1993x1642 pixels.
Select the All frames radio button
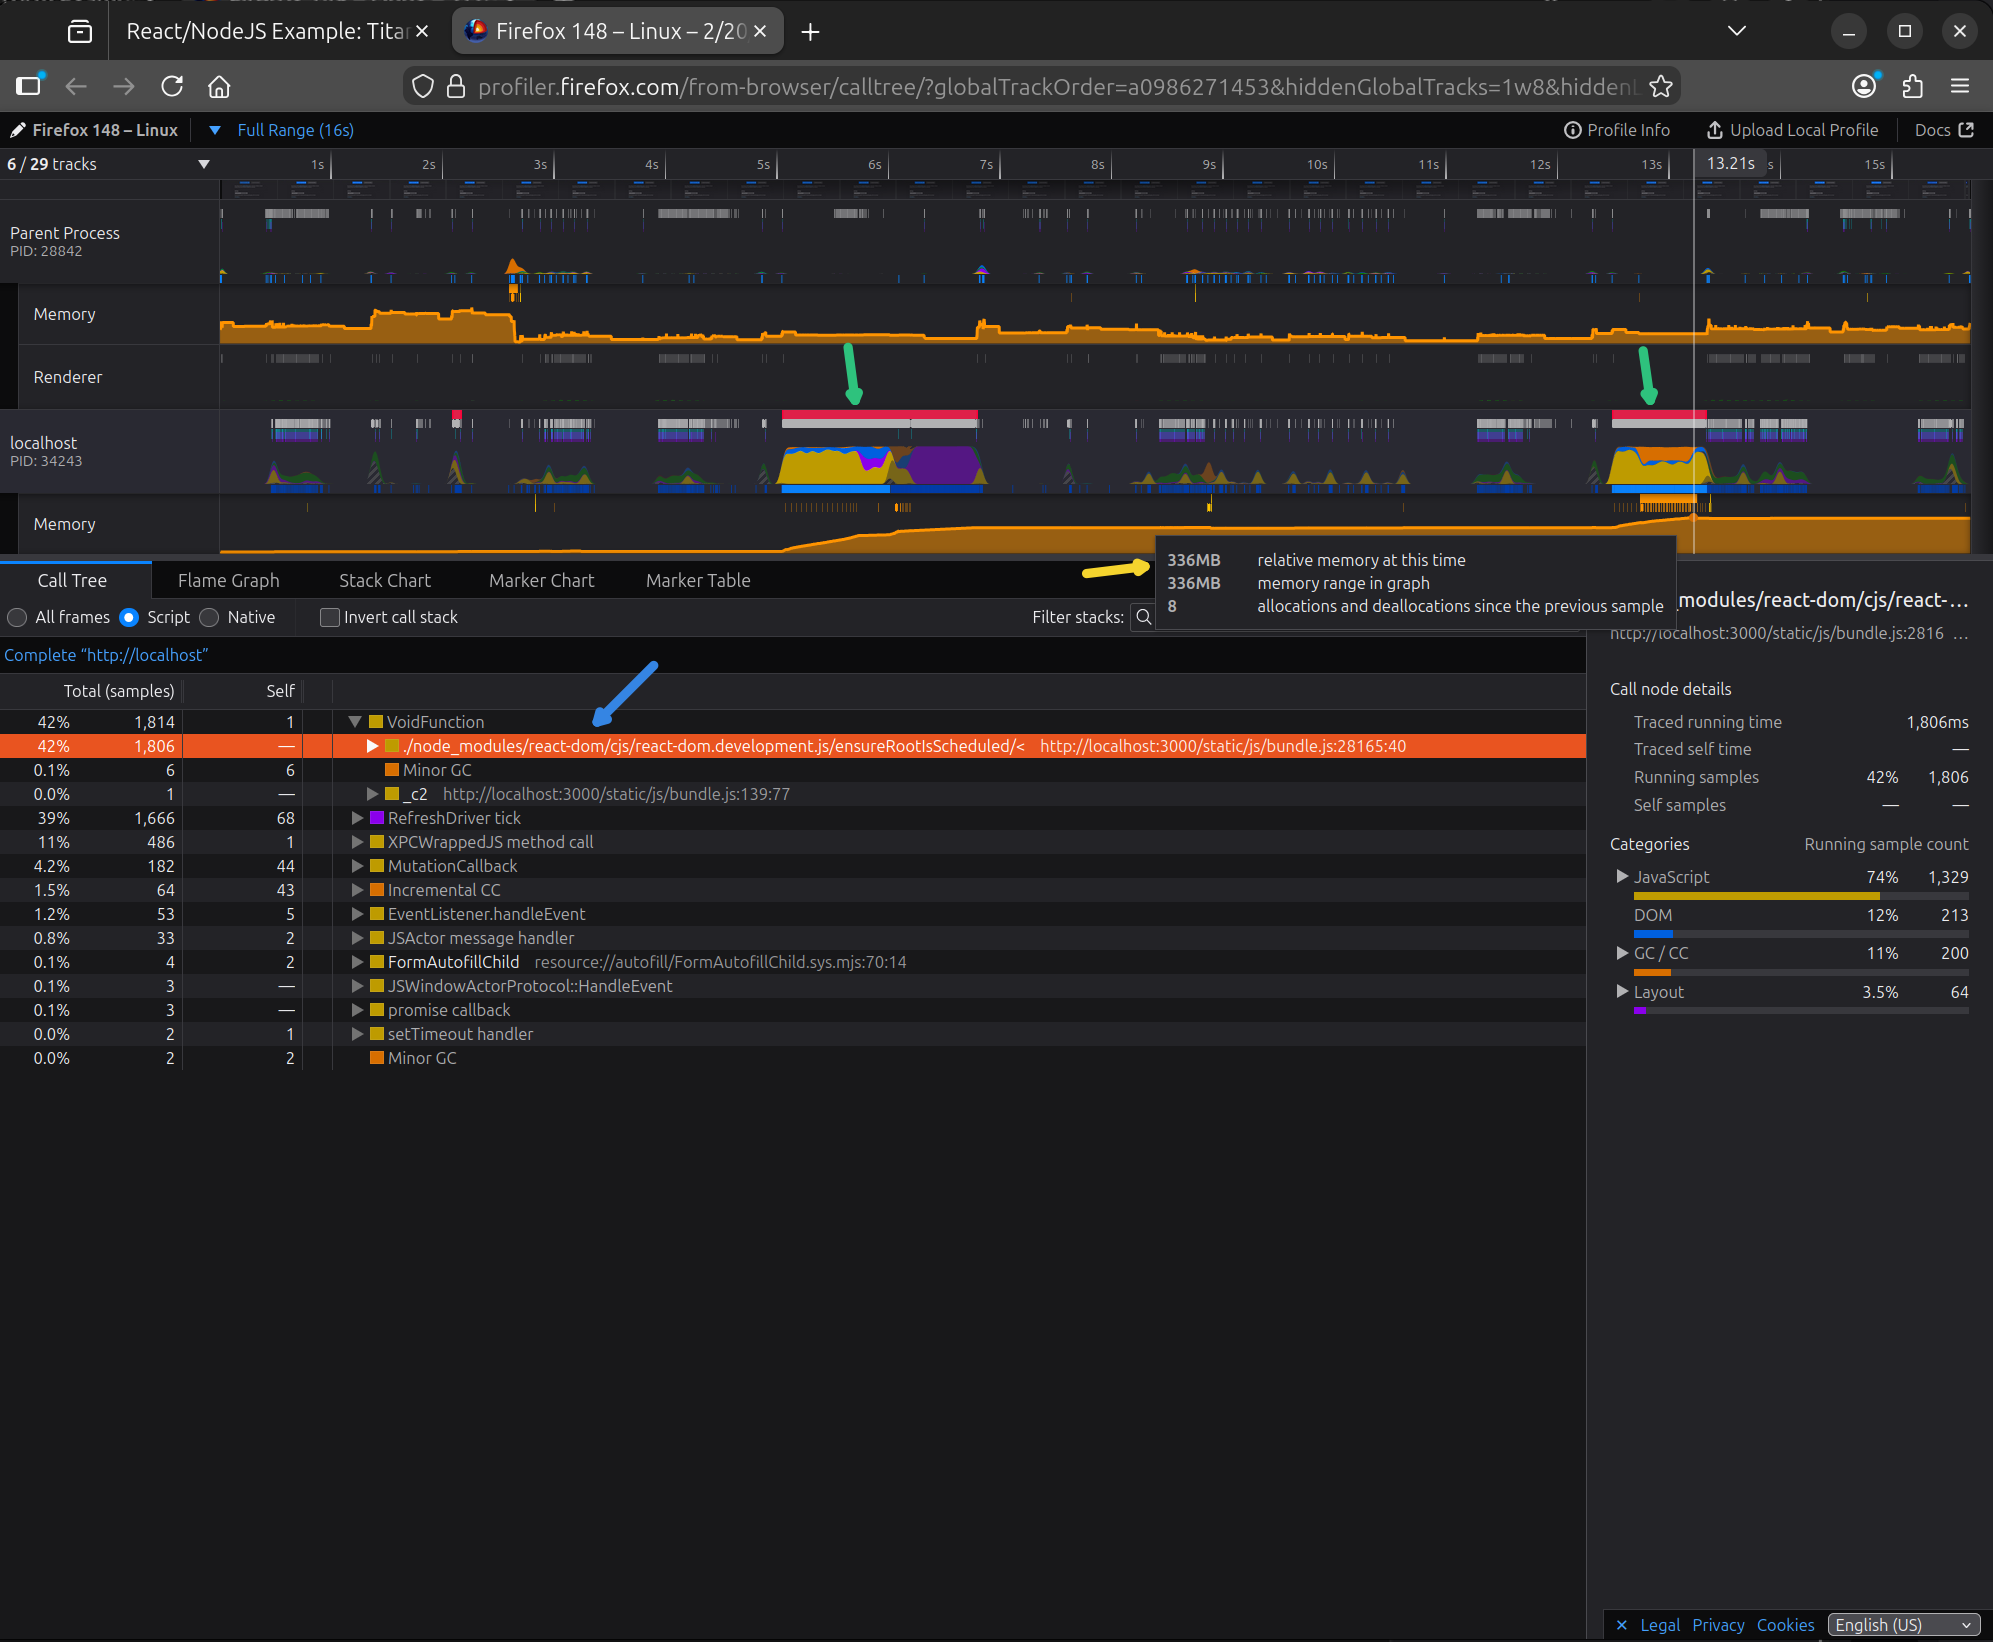pyautogui.click(x=17, y=617)
